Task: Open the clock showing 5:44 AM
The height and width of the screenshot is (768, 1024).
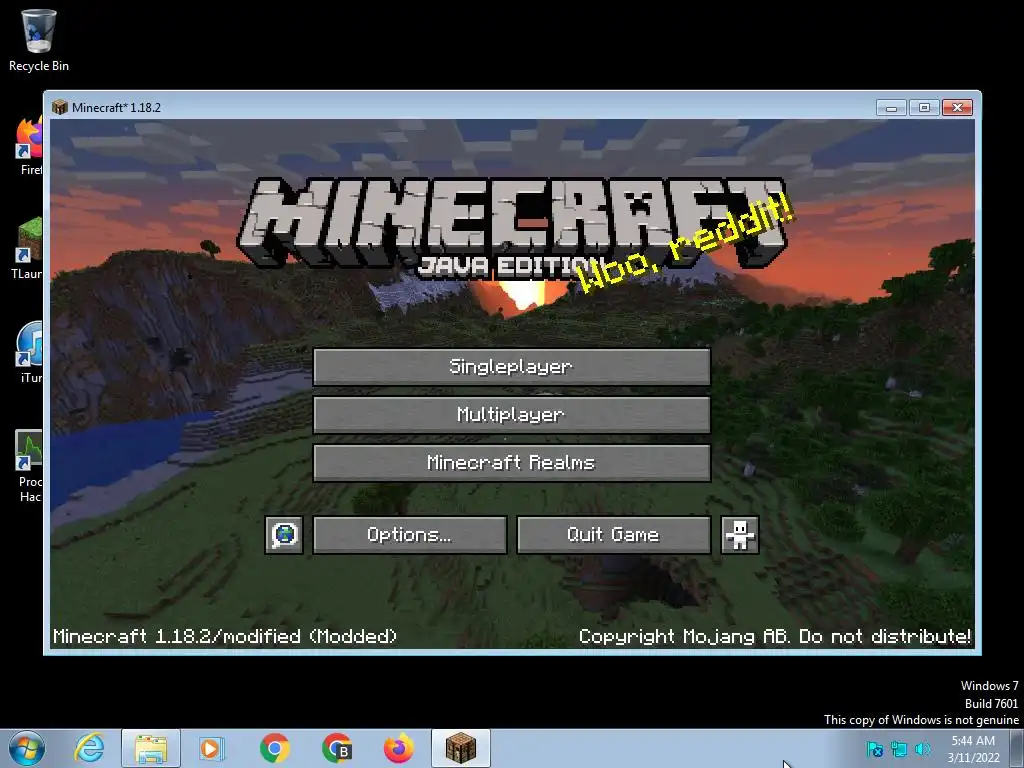Action: (x=973, y=748)
